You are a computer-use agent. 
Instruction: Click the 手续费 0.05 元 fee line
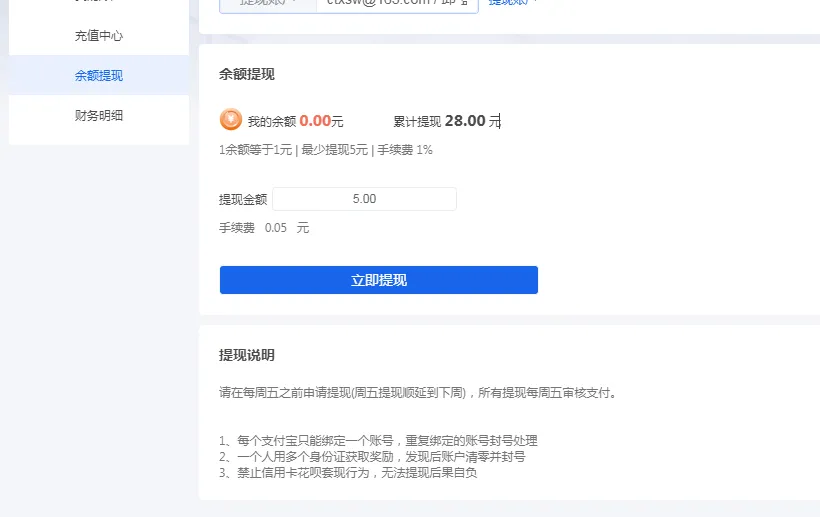pyautogui.click(x=264, y=228)
